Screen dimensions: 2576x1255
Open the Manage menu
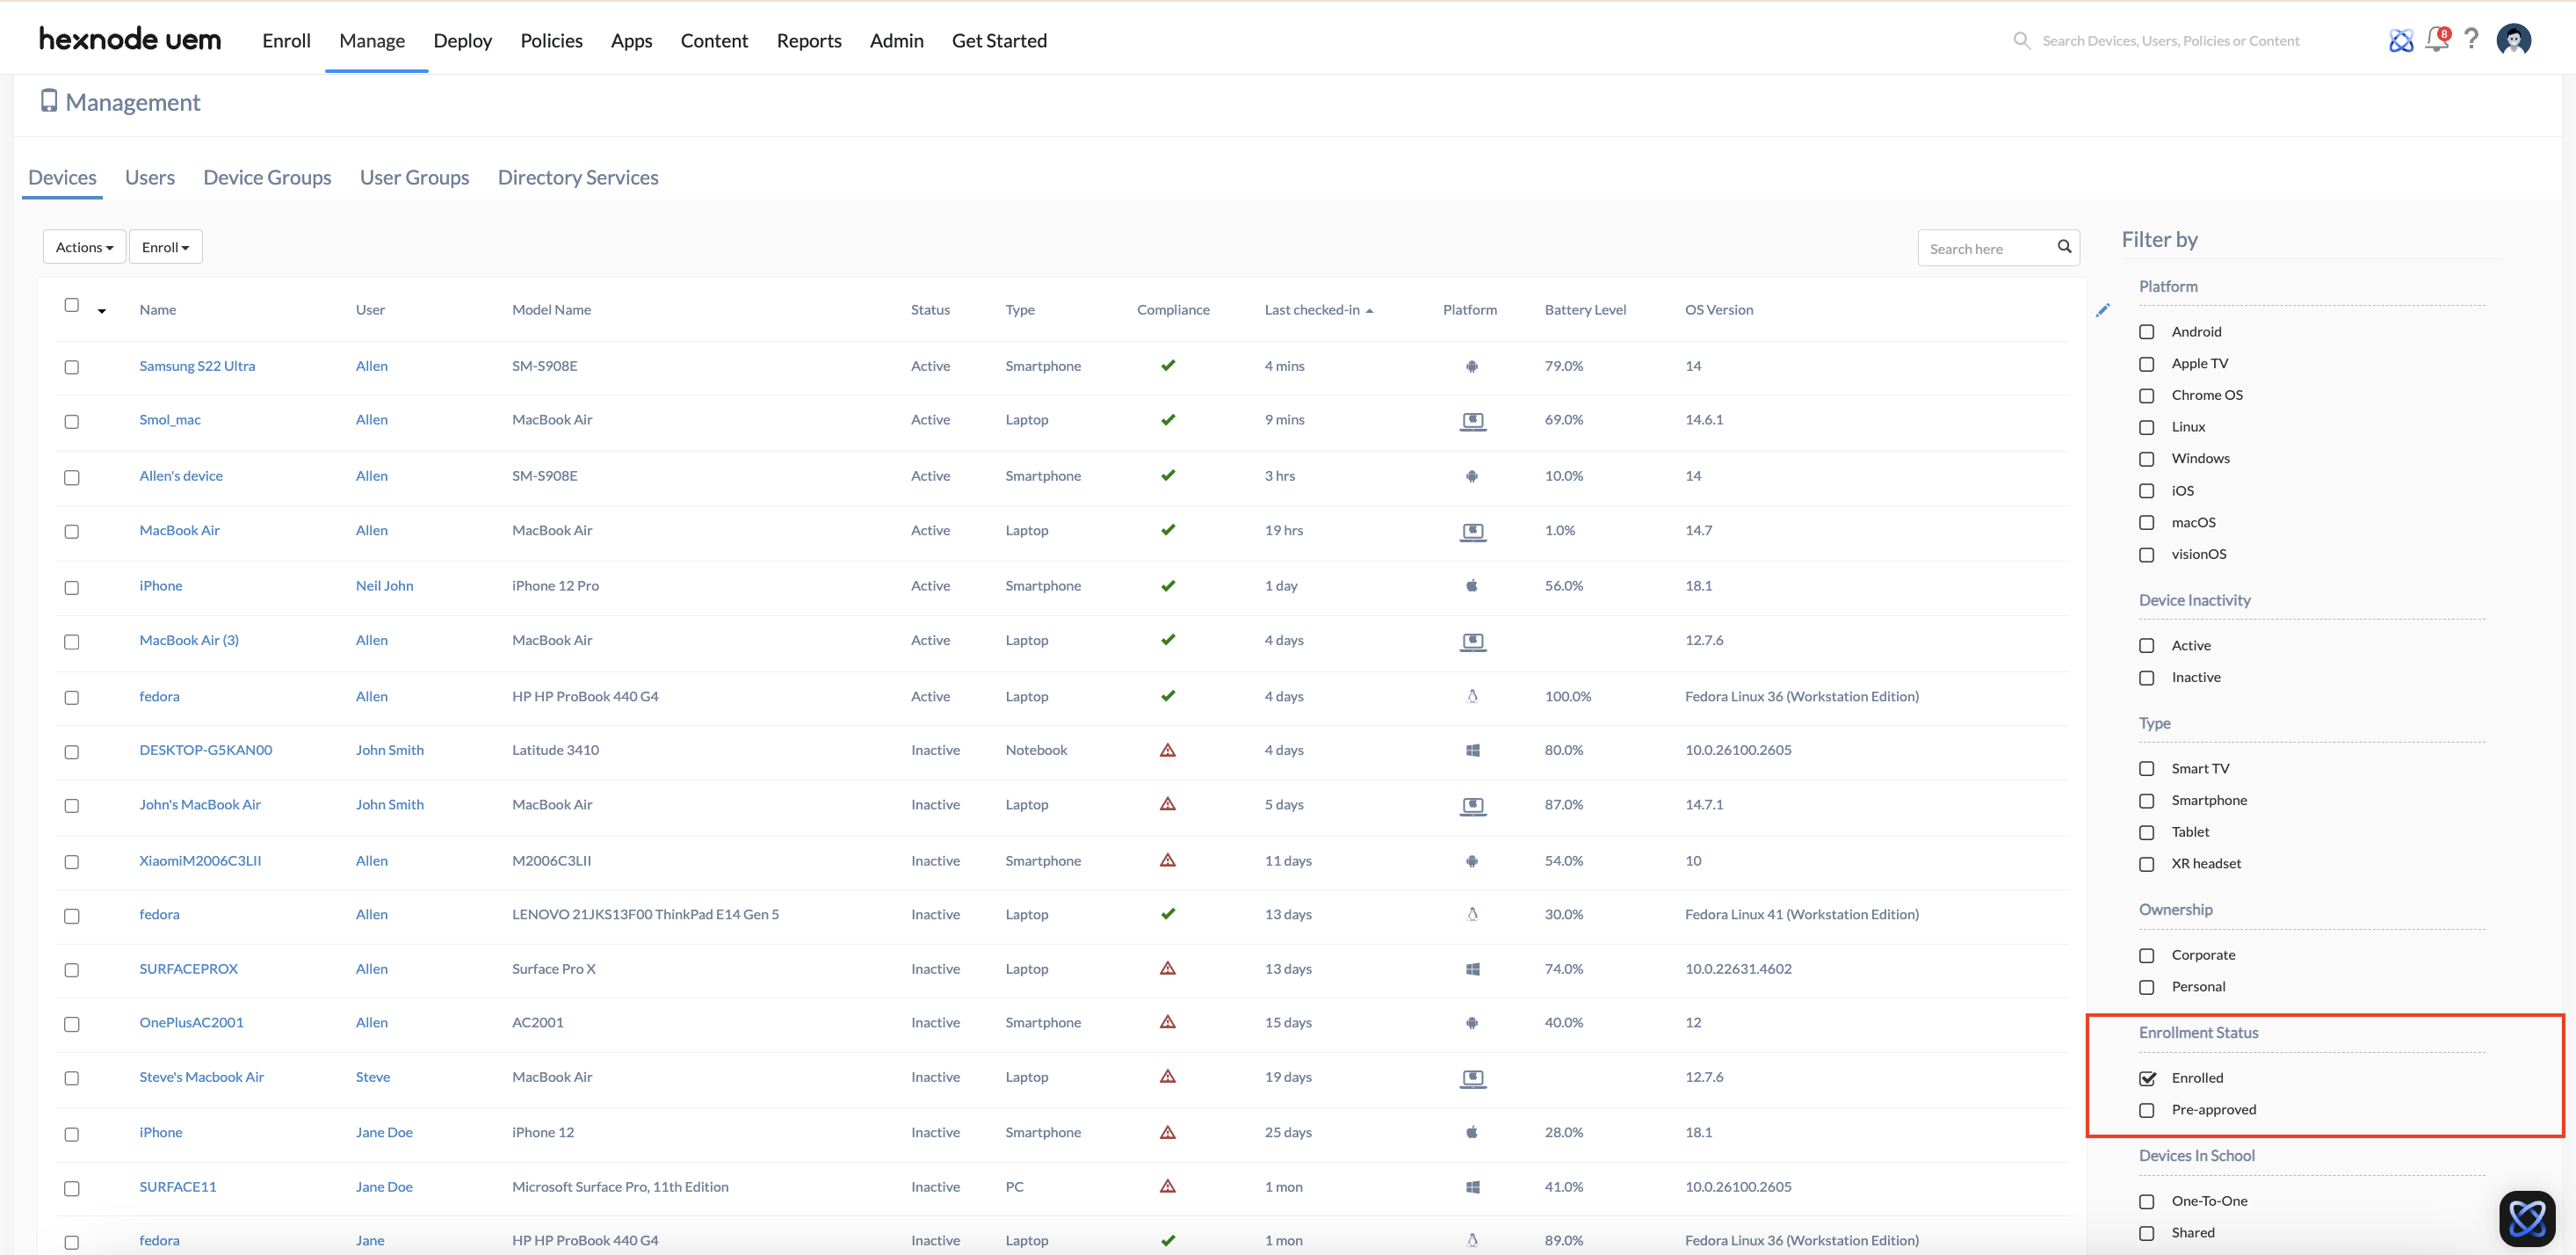click(372, 40)
